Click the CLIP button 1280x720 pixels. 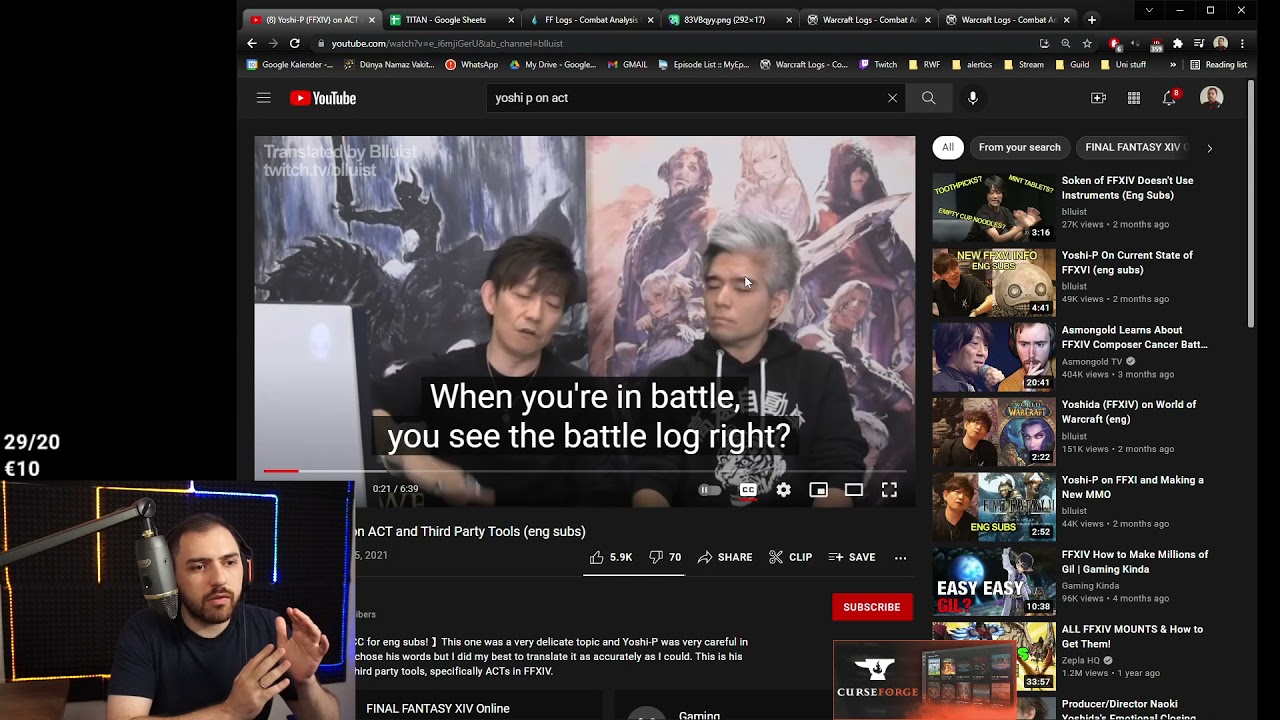click(x=790, y=557)
